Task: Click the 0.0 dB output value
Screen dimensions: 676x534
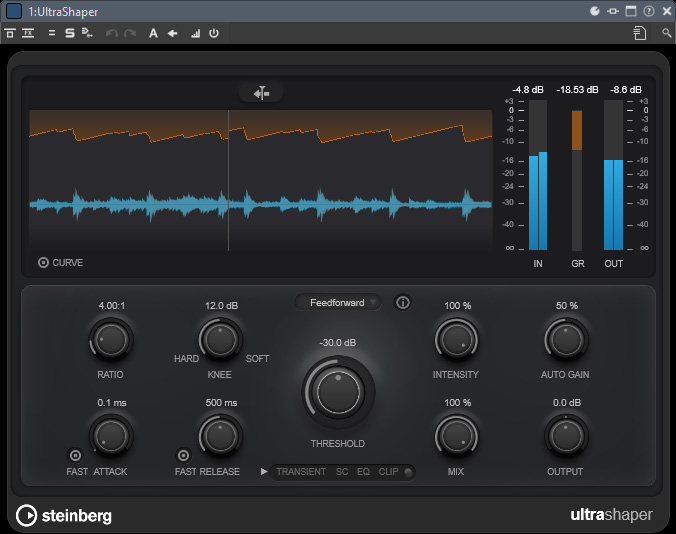Action: (x=566, y=403)
